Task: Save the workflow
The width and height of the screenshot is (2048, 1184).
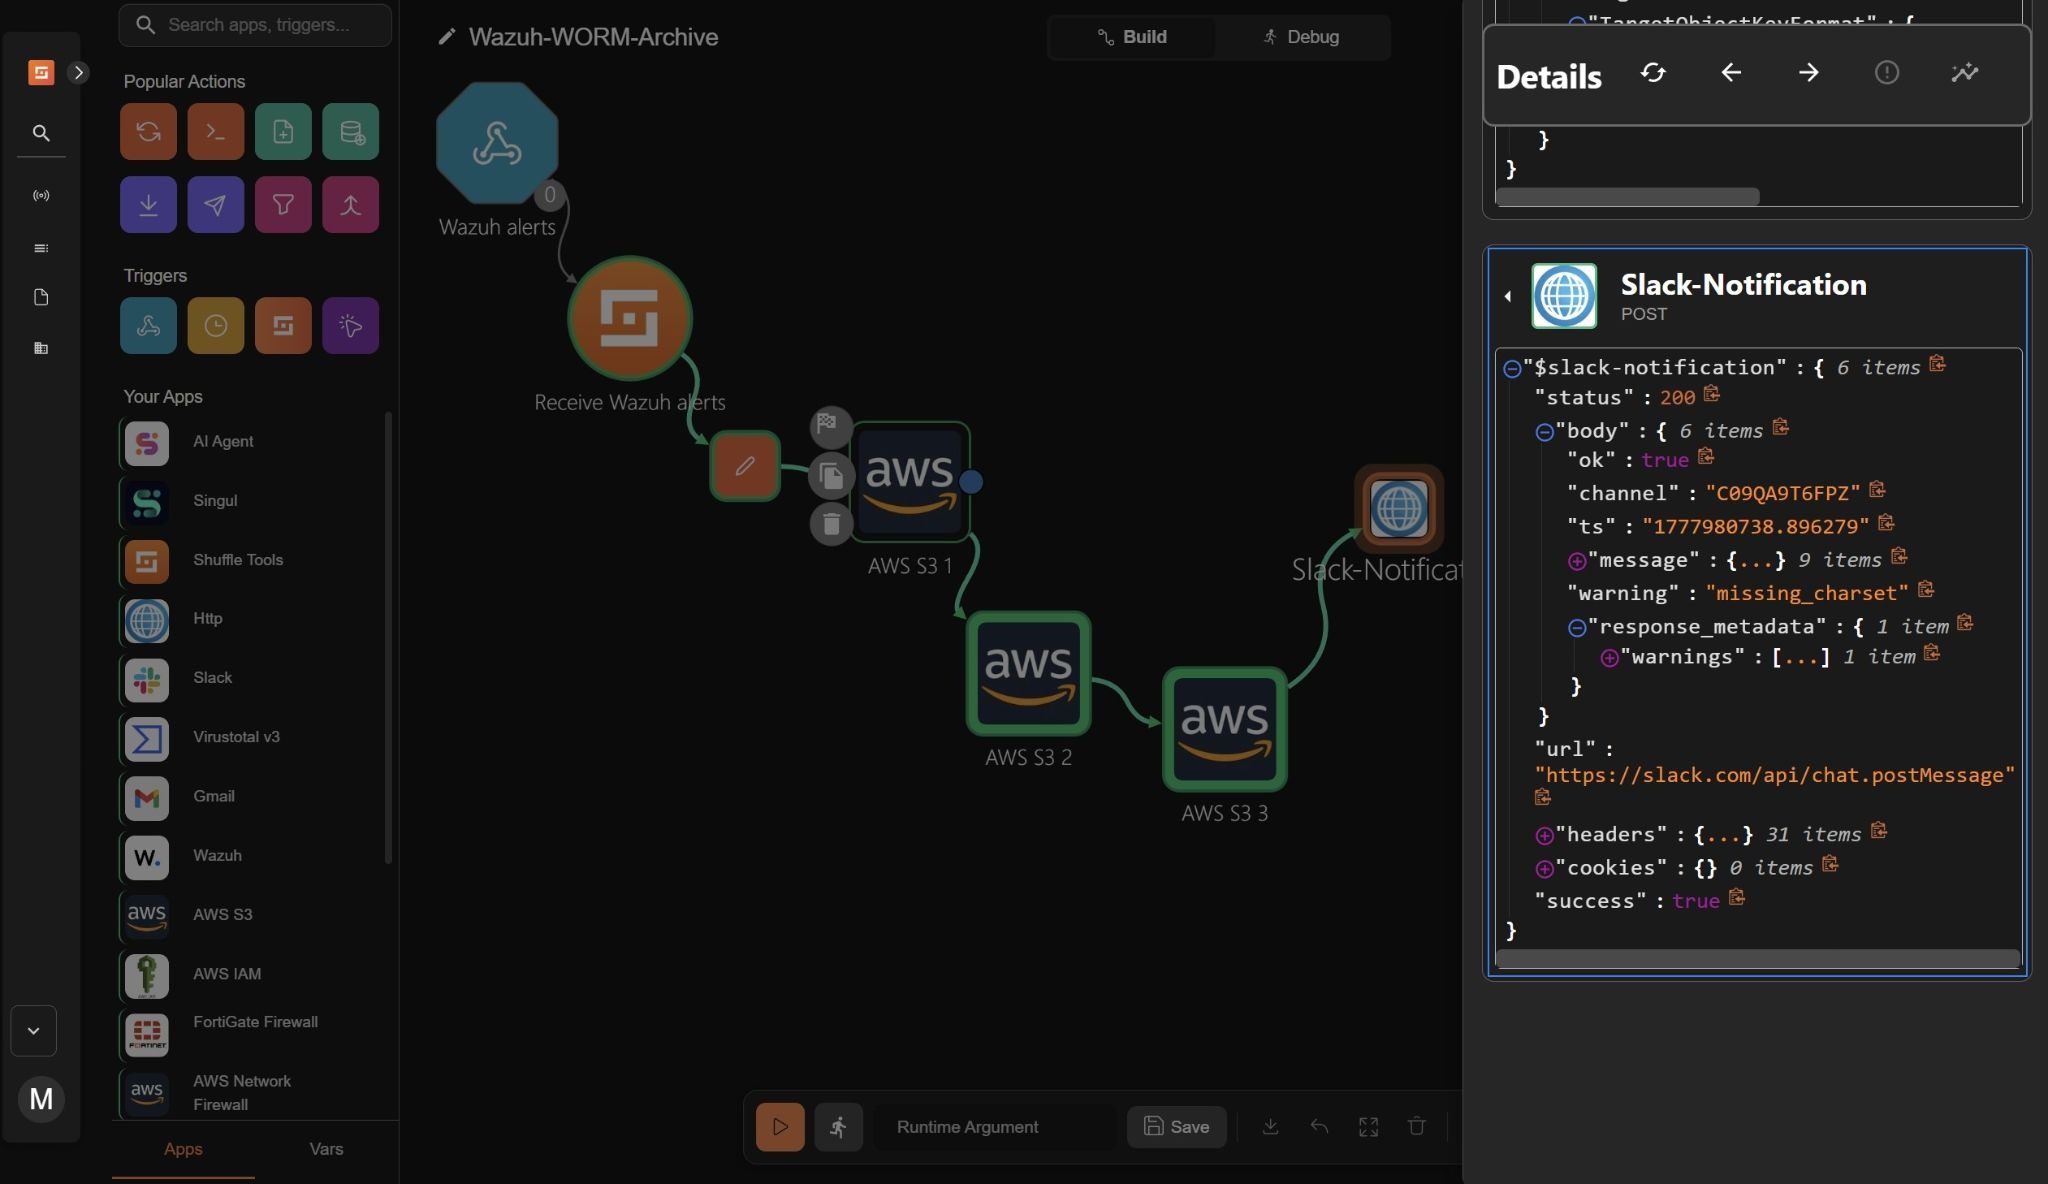Action: click(x=1176, y=1127)
